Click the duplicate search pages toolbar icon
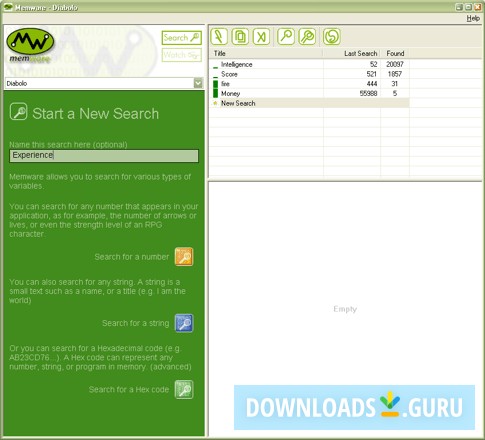 coord(240,36)
